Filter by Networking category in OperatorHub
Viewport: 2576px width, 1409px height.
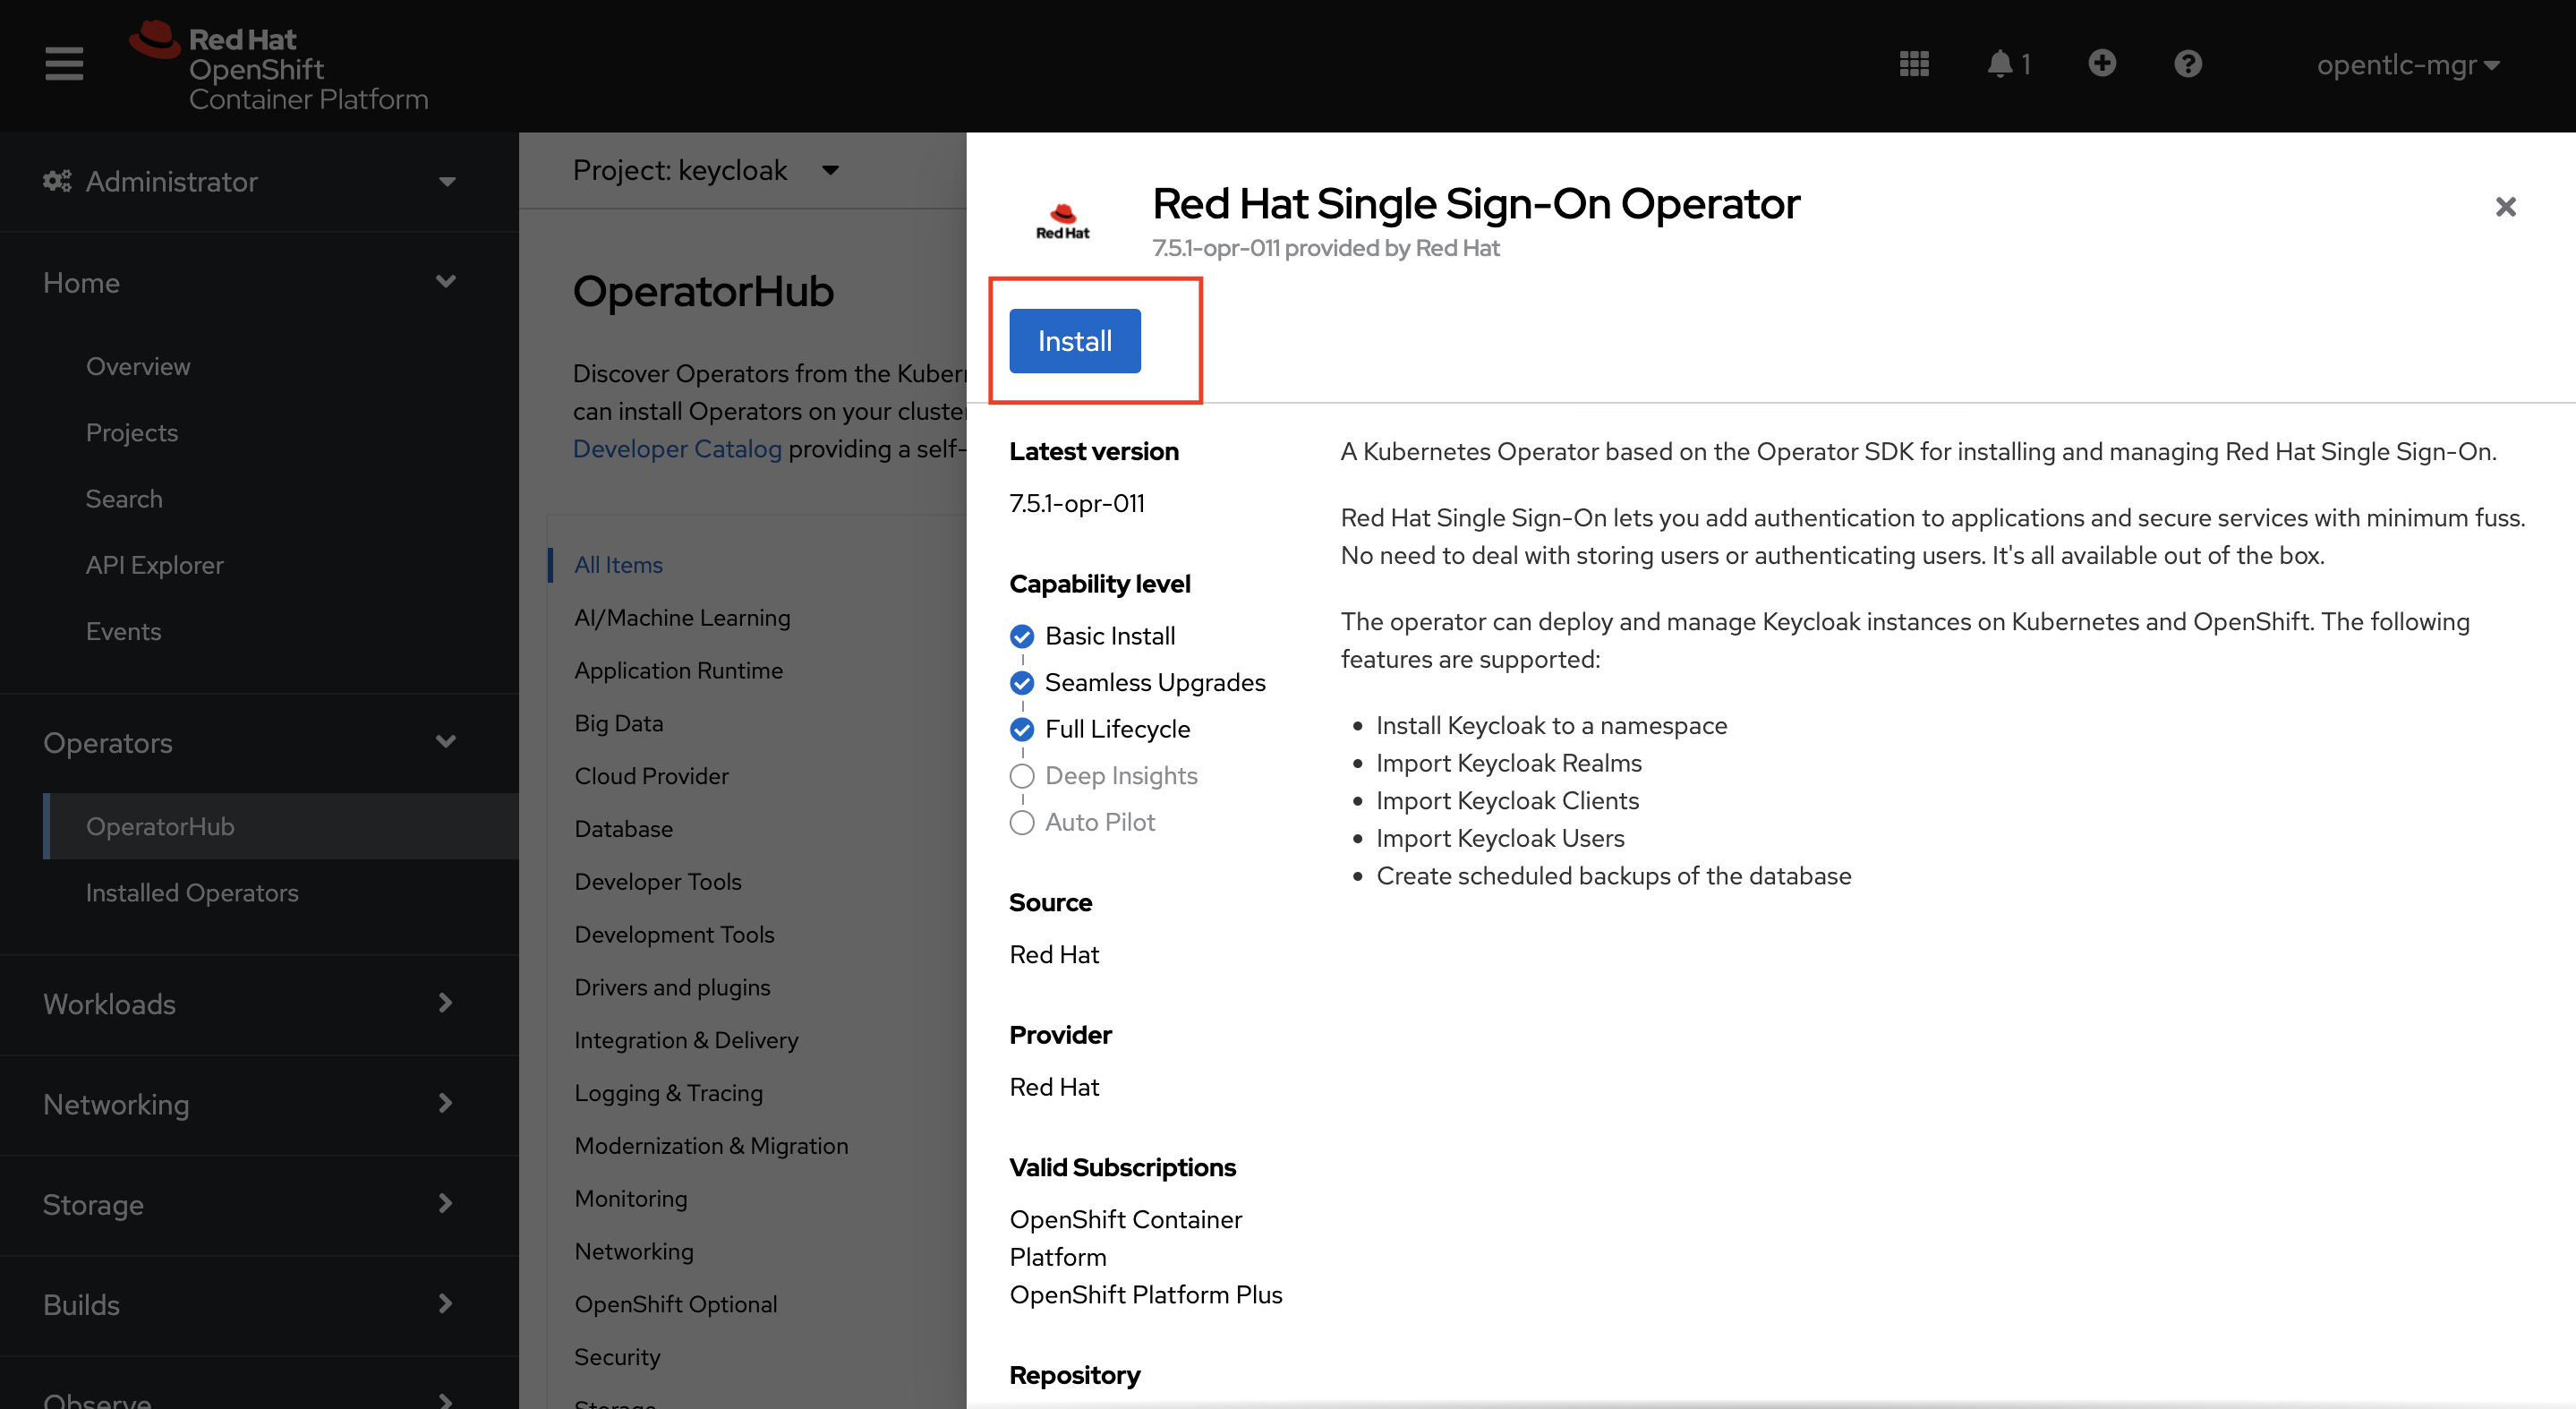point(633,1251)
